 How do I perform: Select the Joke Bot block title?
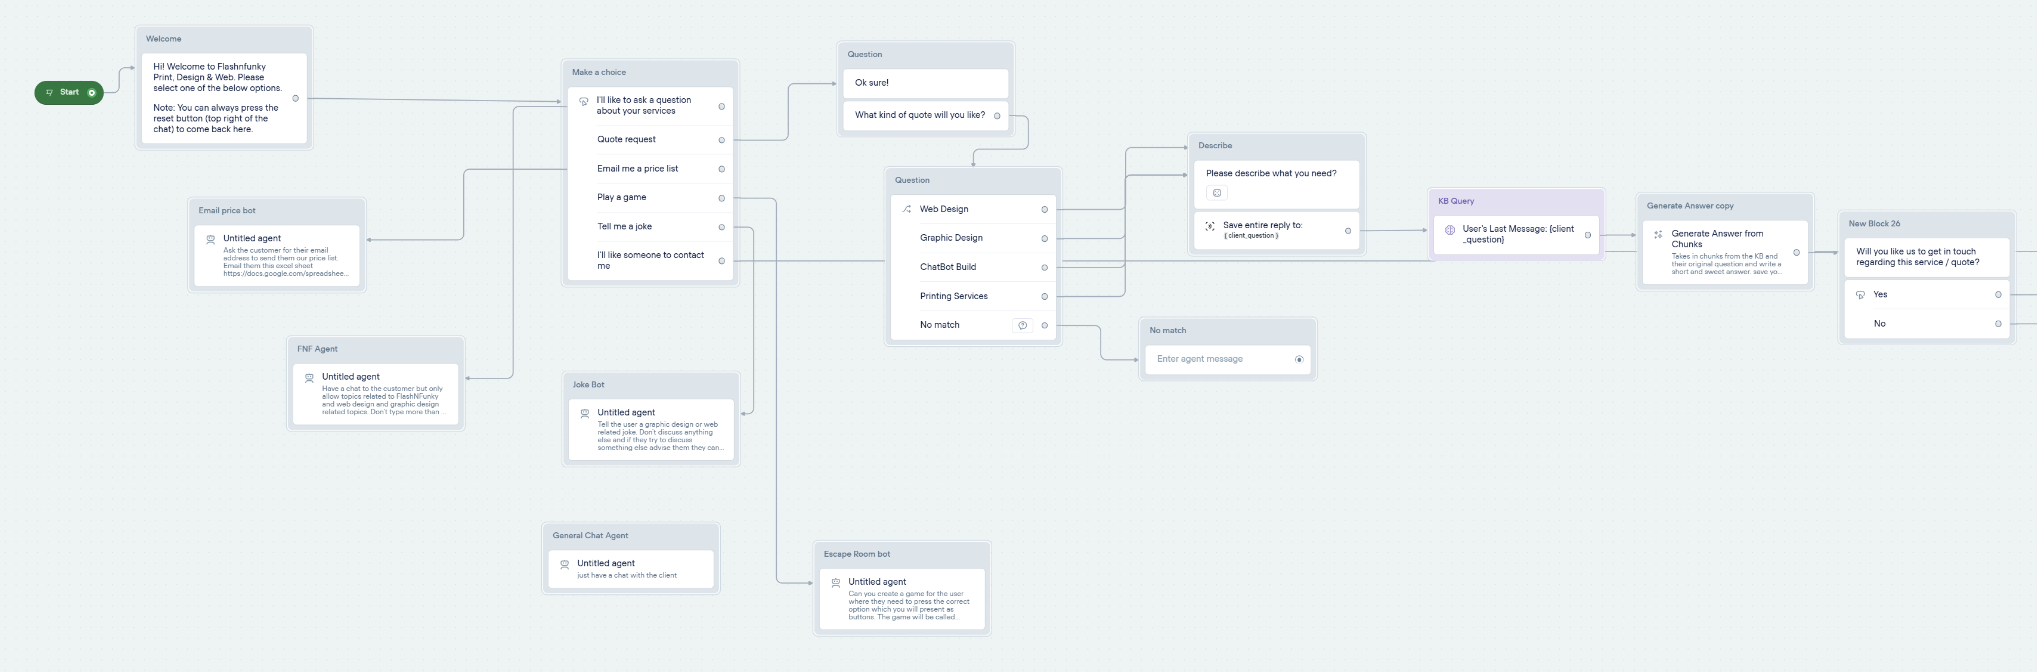pyautogui.click(x=588, y=385)
